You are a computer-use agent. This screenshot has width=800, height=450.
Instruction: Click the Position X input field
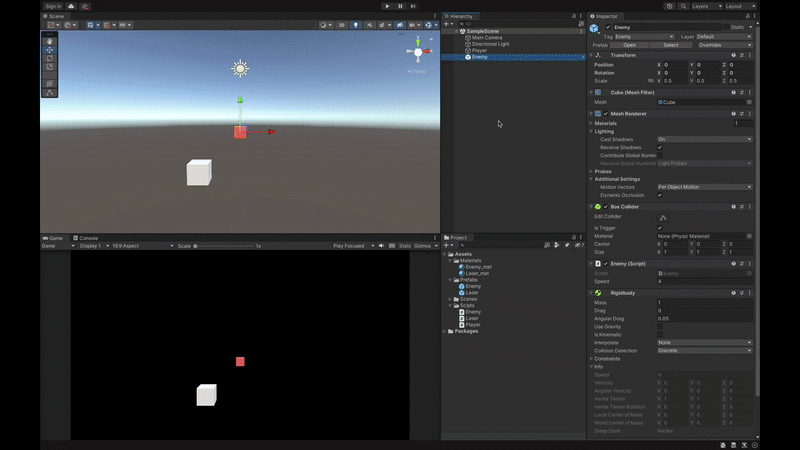[675, 65]
